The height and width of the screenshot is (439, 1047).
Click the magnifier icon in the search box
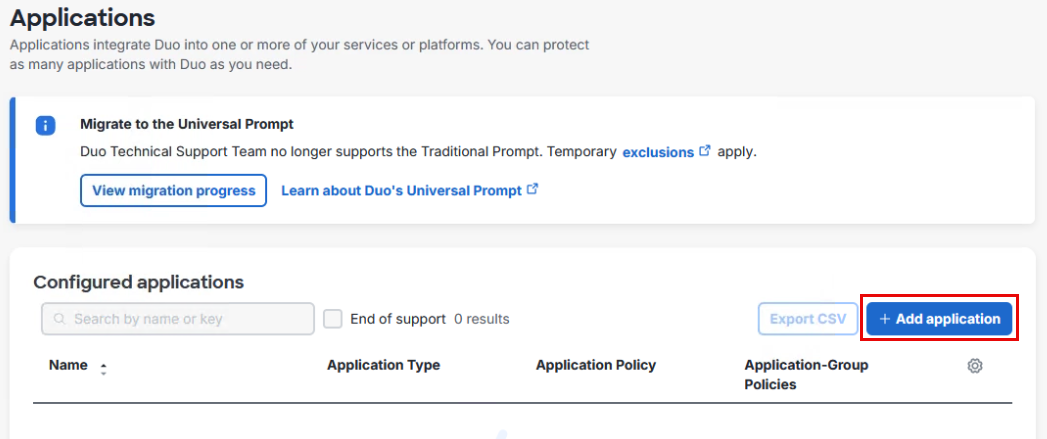pyautogui.click(x=60, y=319)
